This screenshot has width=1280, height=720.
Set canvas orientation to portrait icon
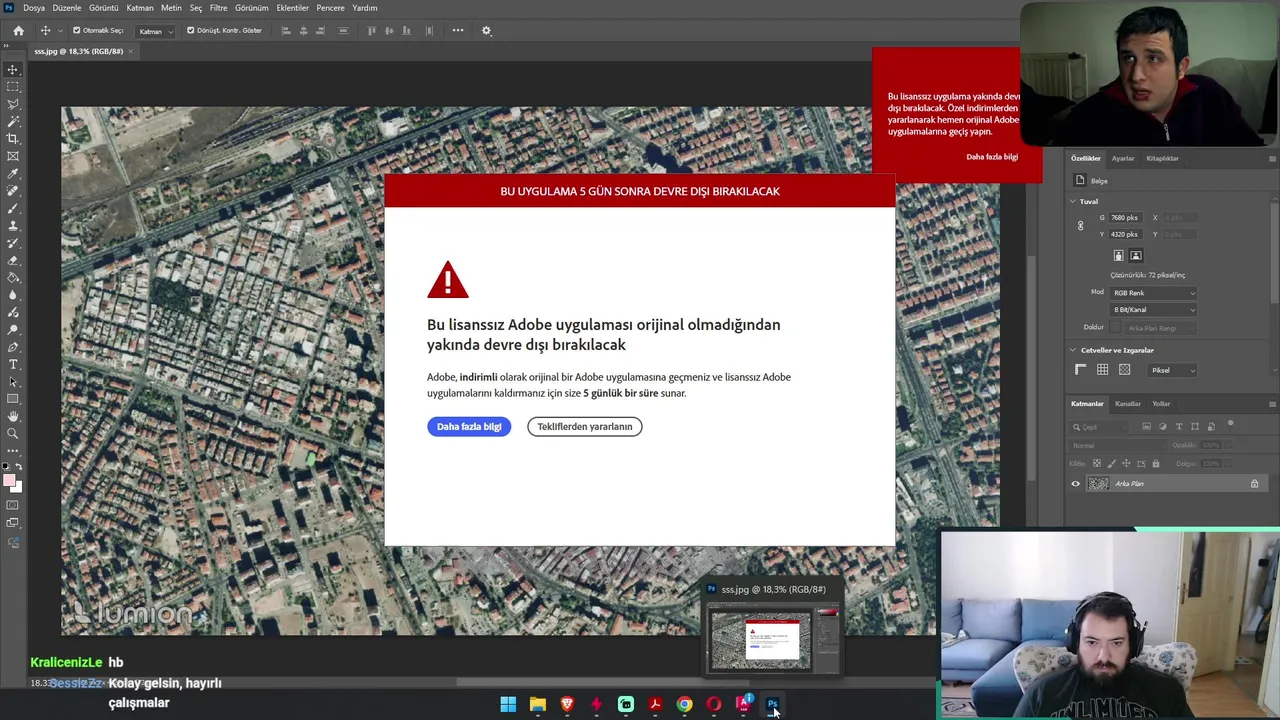pos(1119,255)
